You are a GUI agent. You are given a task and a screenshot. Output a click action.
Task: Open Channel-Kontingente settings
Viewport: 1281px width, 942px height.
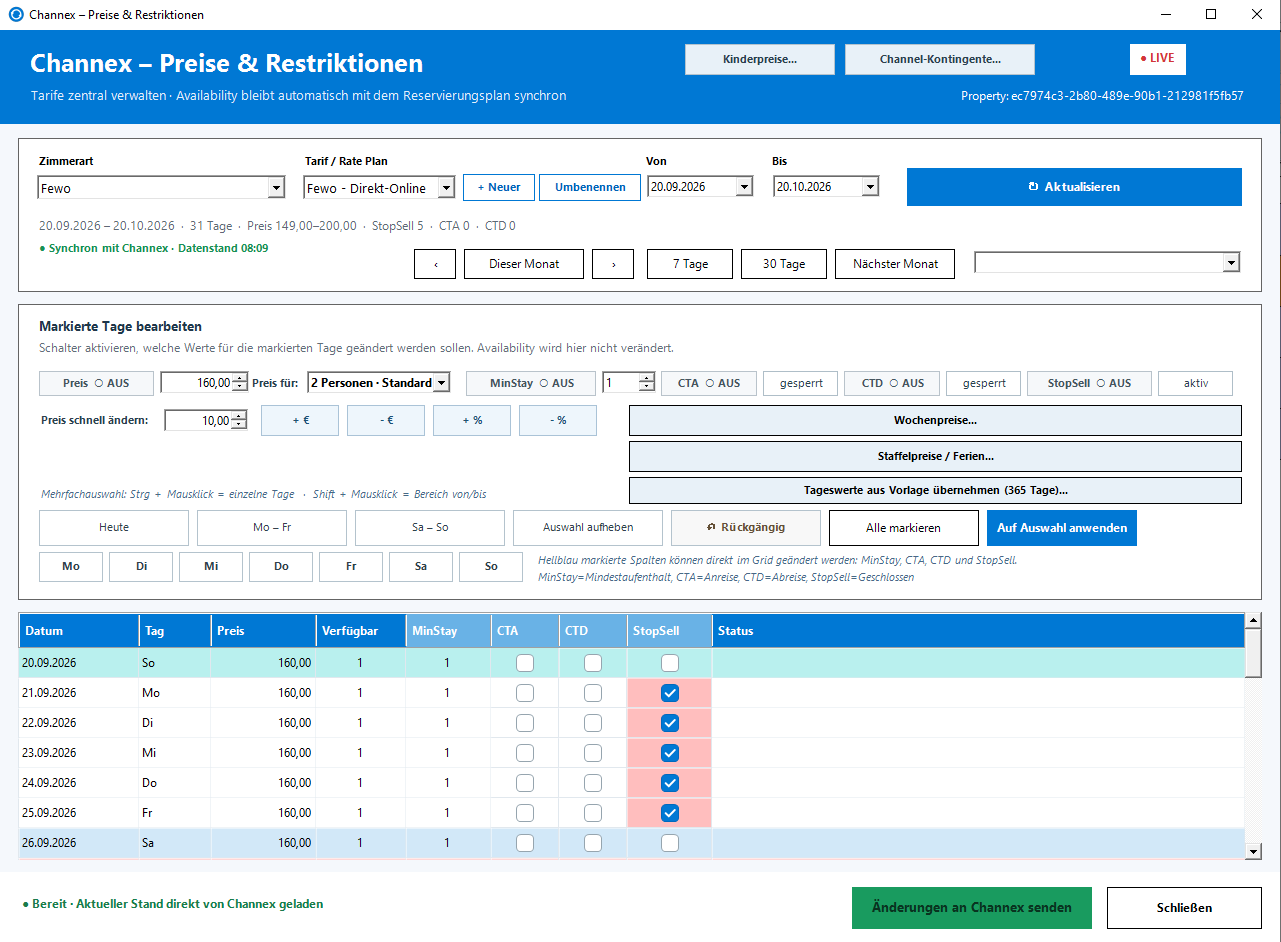pos(940,60)
